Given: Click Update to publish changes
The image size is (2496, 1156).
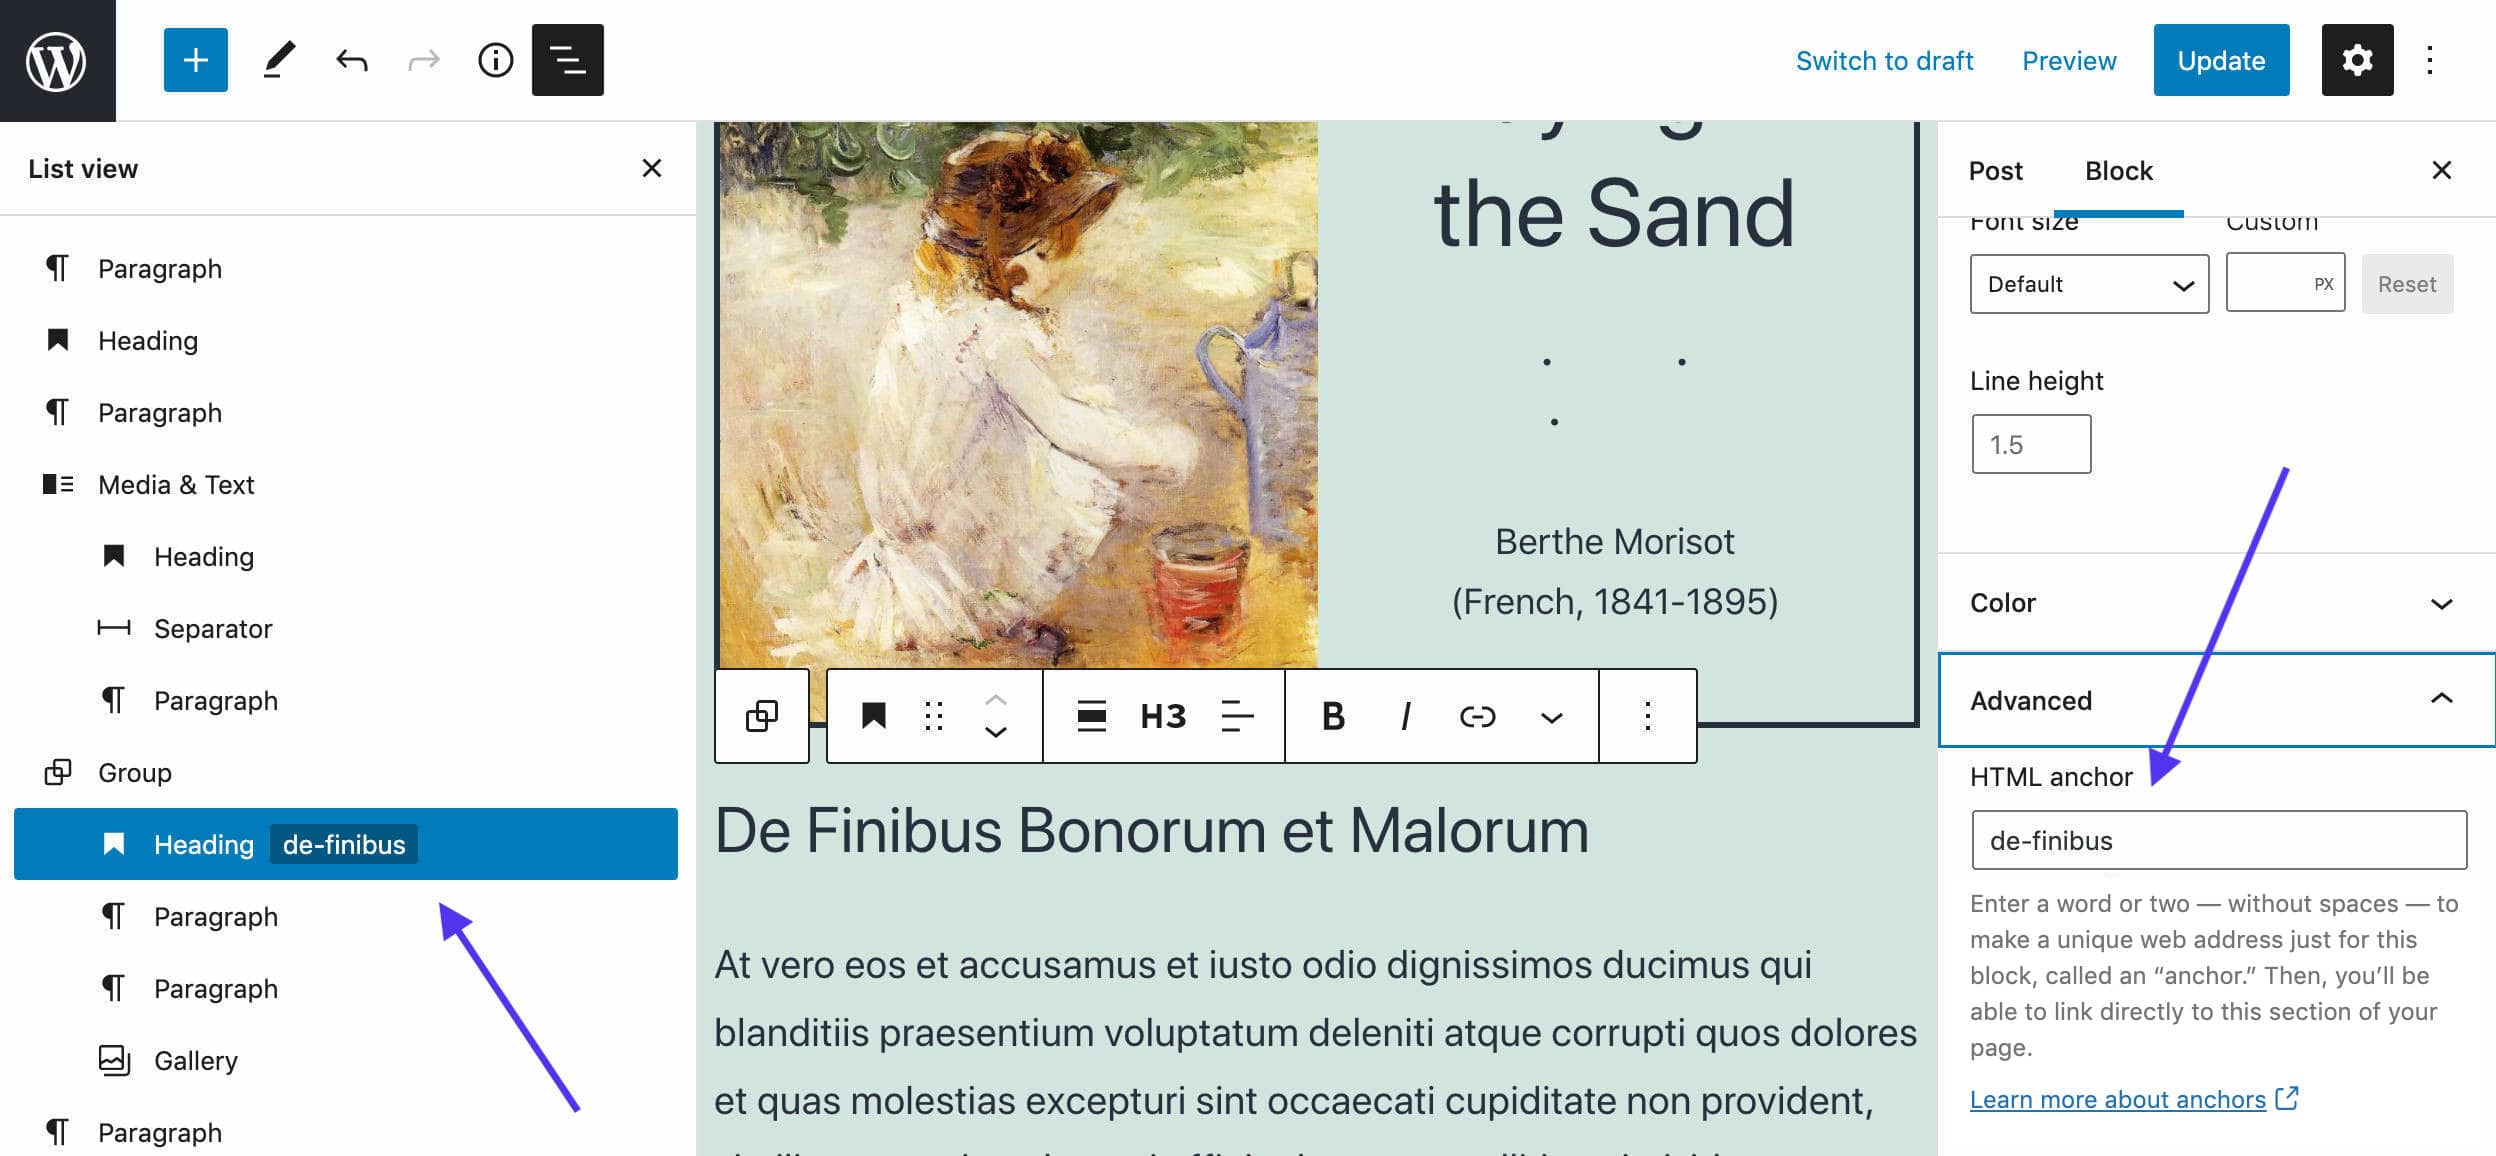Looking at the screenshot, I should (2222, 59).
